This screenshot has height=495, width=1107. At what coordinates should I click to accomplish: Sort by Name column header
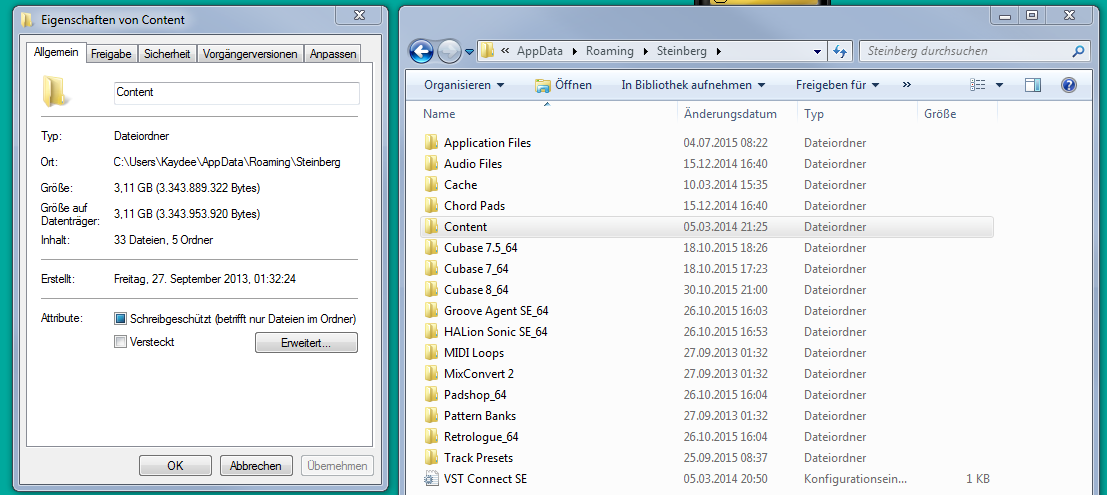547,114
